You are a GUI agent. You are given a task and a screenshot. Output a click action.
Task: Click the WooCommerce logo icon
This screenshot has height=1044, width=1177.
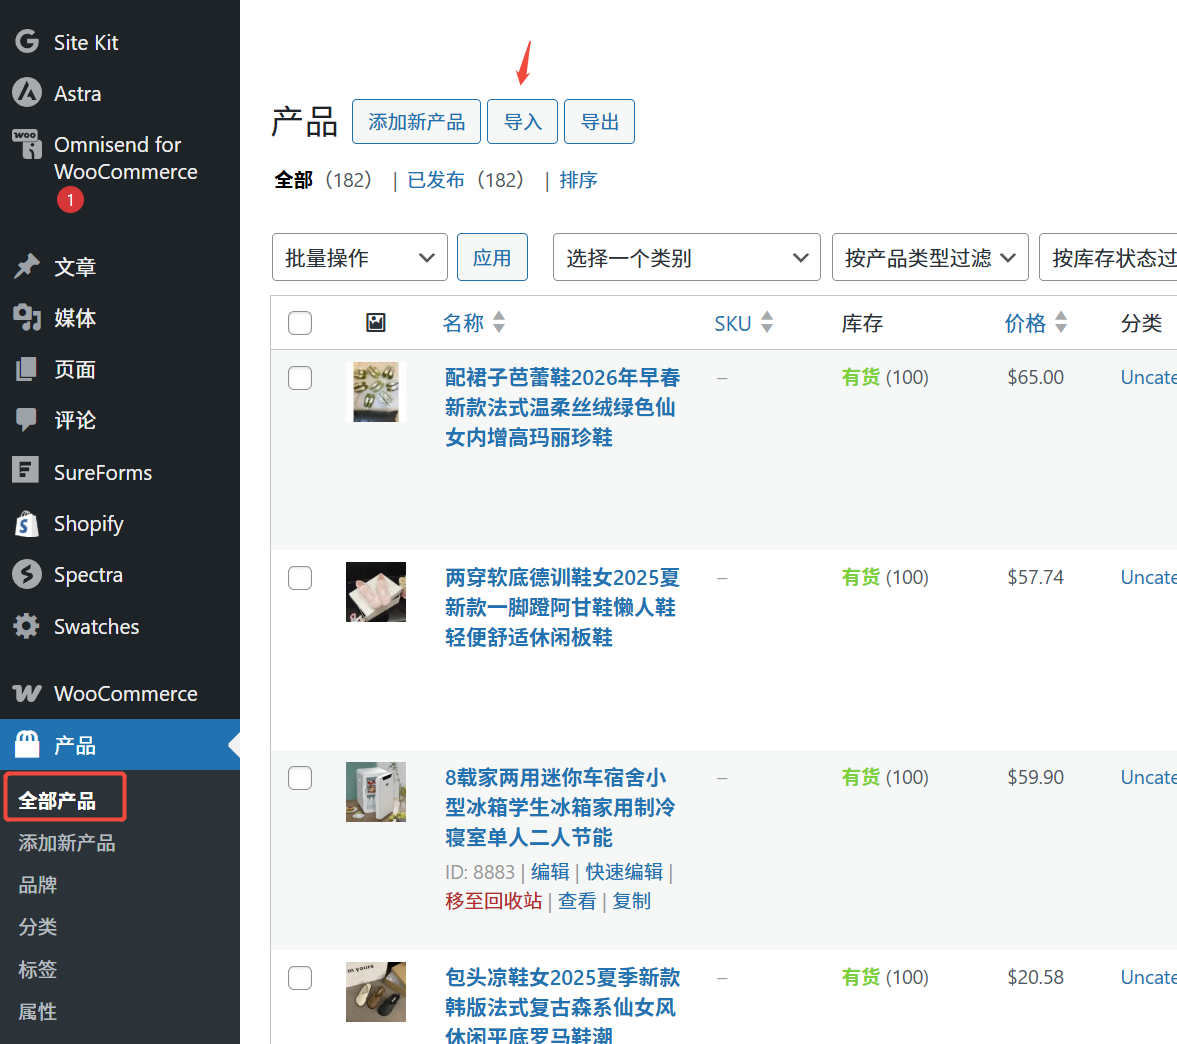[27, 693]
